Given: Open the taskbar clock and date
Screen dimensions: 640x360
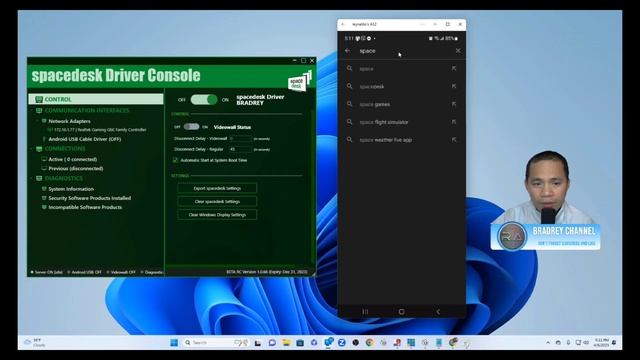Looking at the screenshot, I should click(x=601, y=342).
